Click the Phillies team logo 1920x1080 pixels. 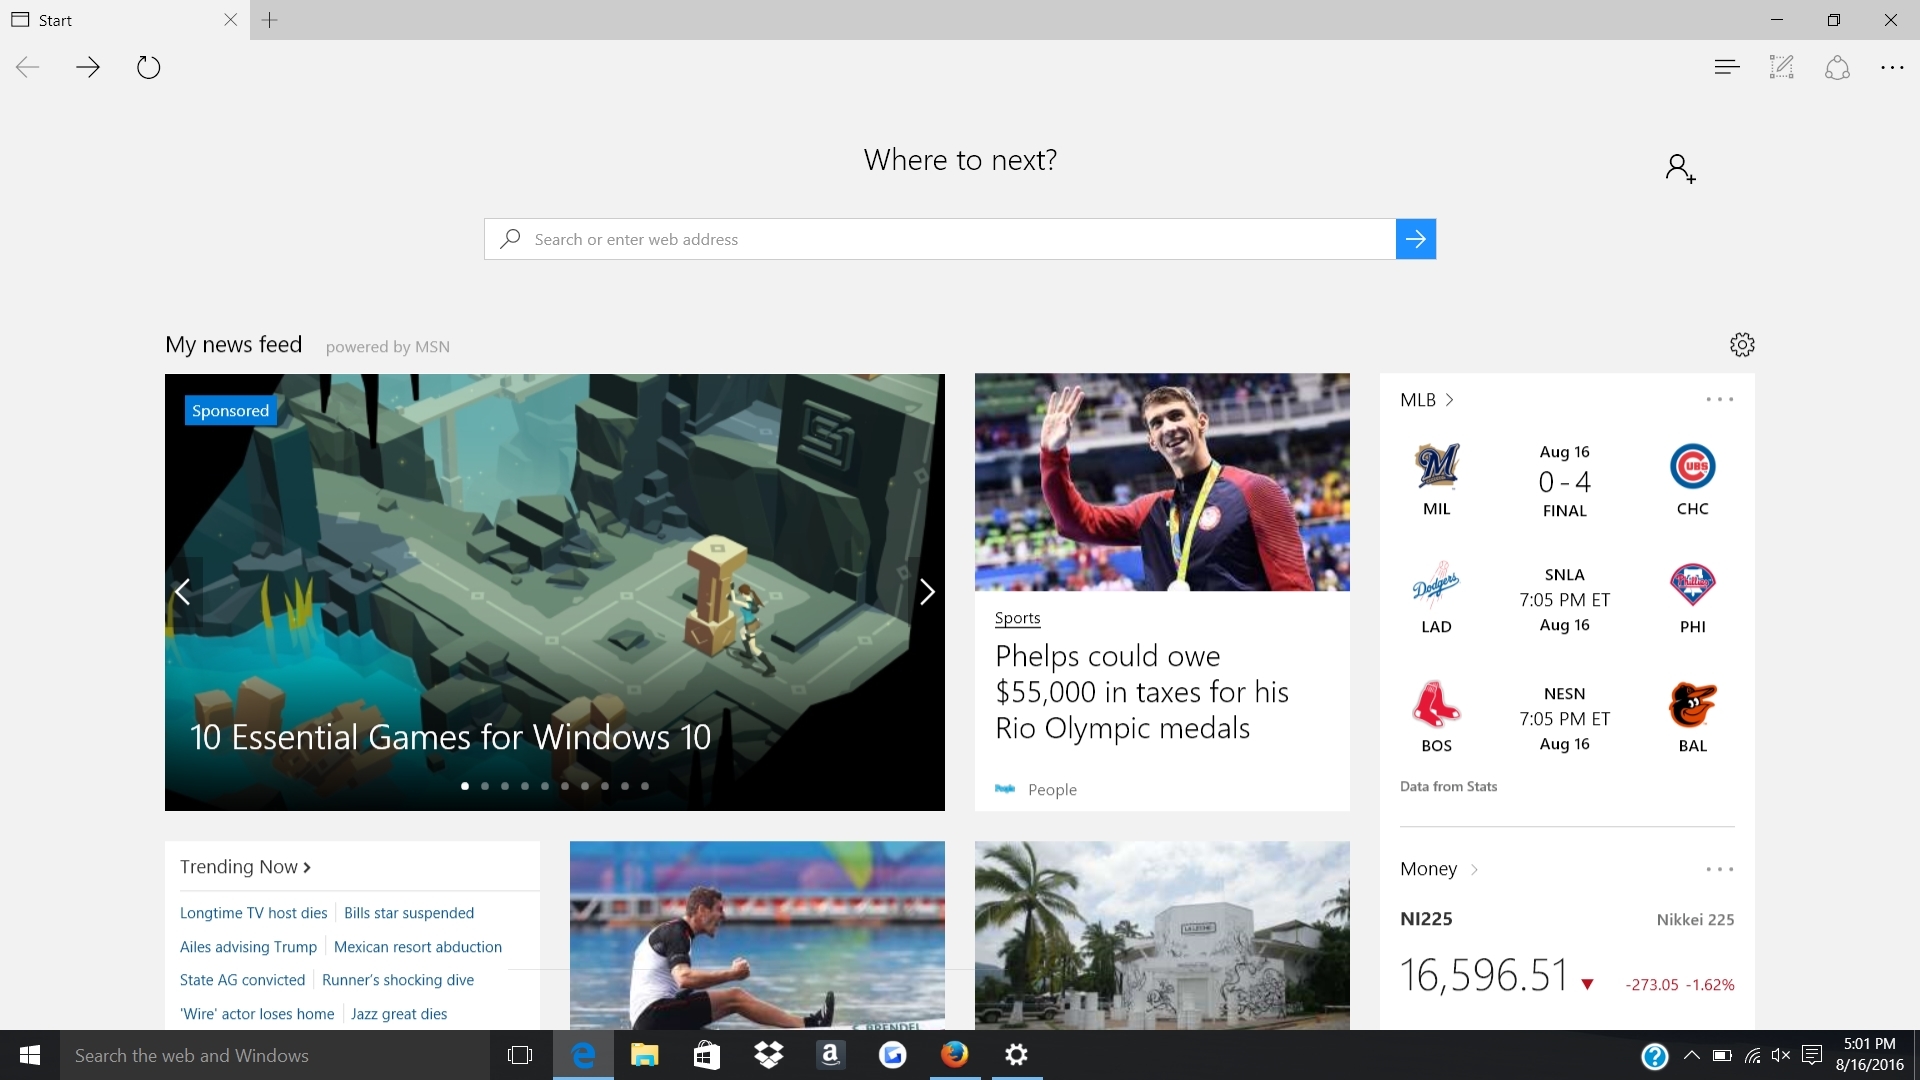point(1693,585)
